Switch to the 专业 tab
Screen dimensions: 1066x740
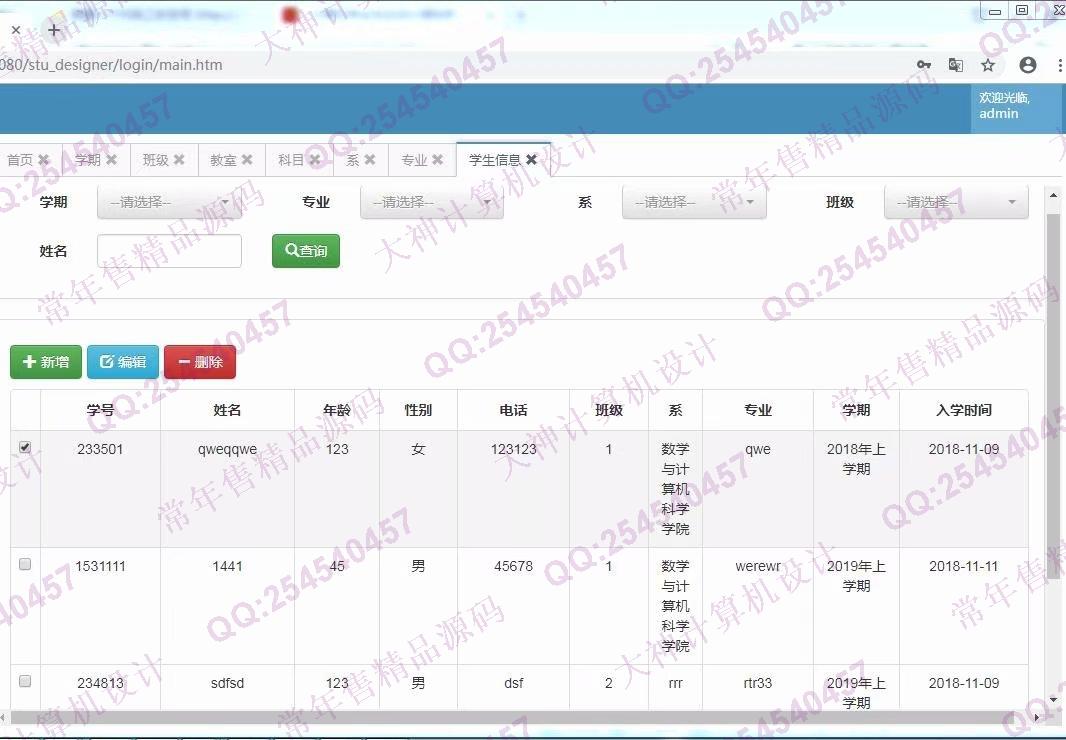click(x=414, y=160)
